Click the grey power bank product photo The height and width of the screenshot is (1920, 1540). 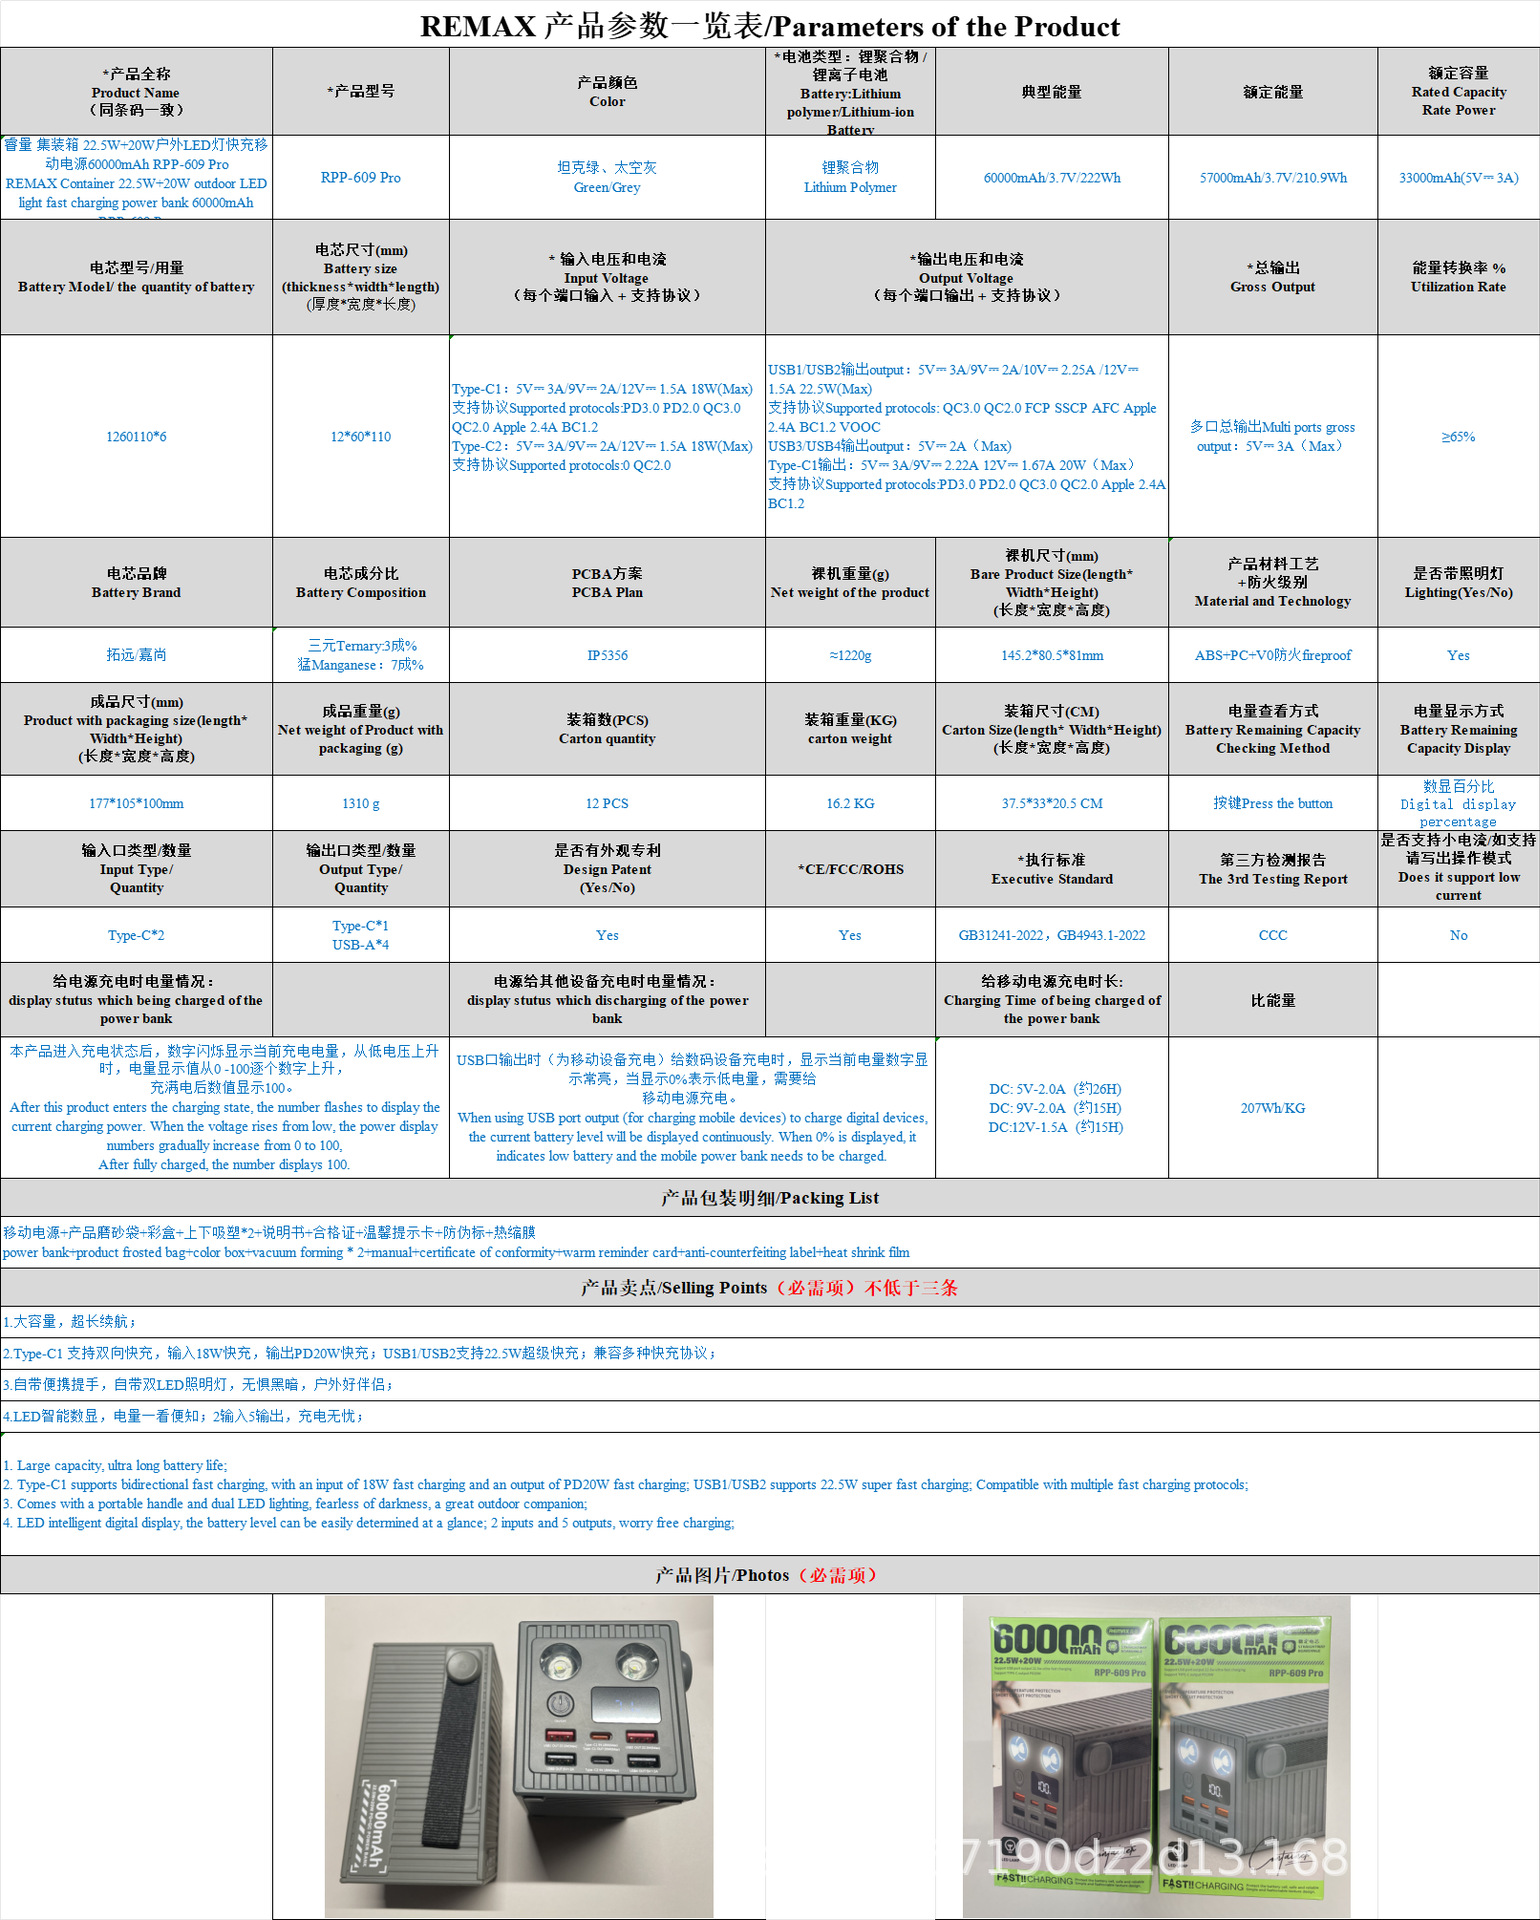(519, 1756)
